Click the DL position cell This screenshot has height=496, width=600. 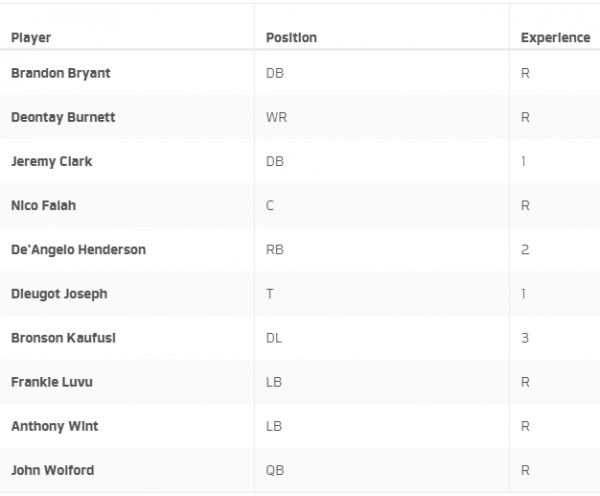(x=274, y=338)
